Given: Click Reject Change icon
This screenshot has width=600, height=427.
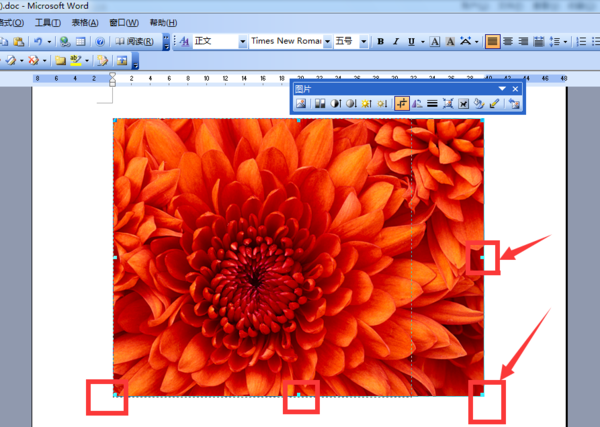Looking at the screenshot, I should [34, 60].
